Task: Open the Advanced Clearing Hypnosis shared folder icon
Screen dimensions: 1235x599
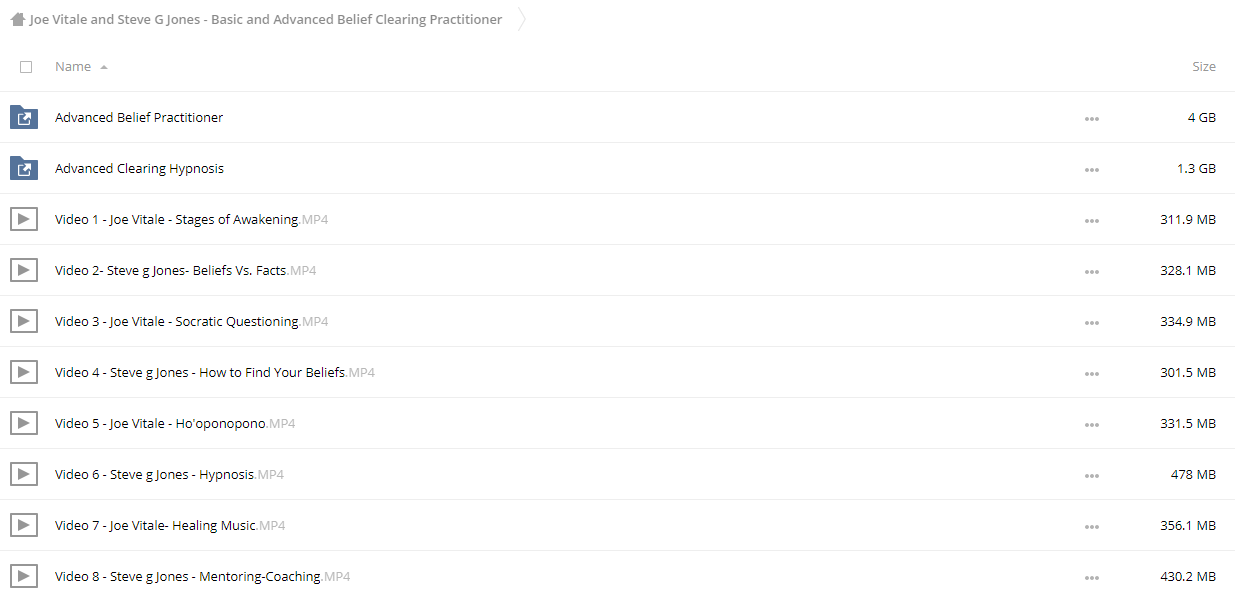Action: 24,169
